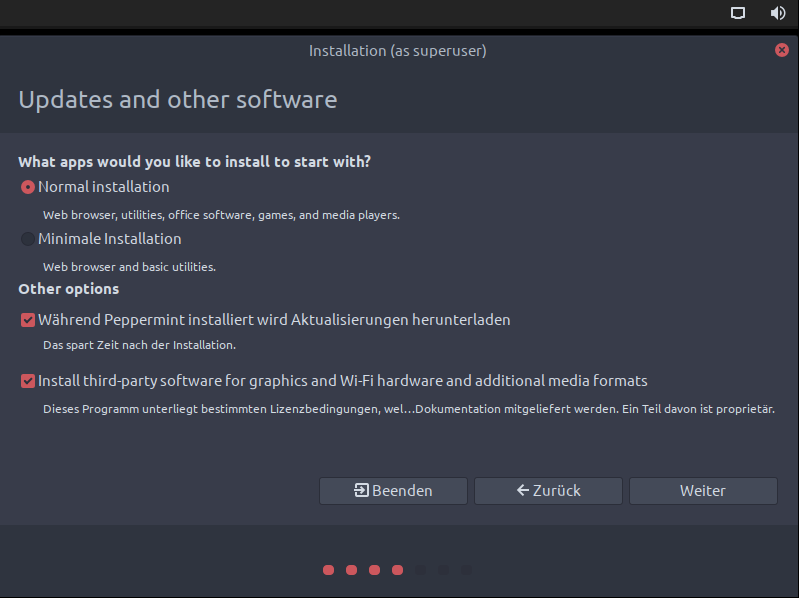Click the second red progress dot

(x=351, y=570)
